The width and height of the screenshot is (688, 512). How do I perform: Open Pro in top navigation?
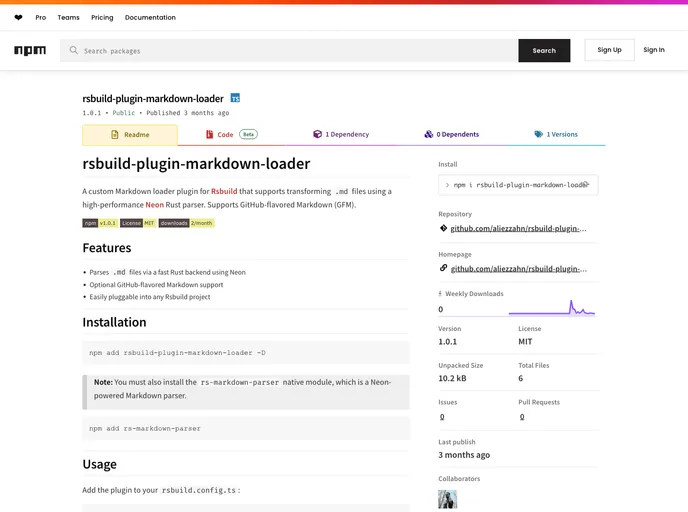coord(41,18)
